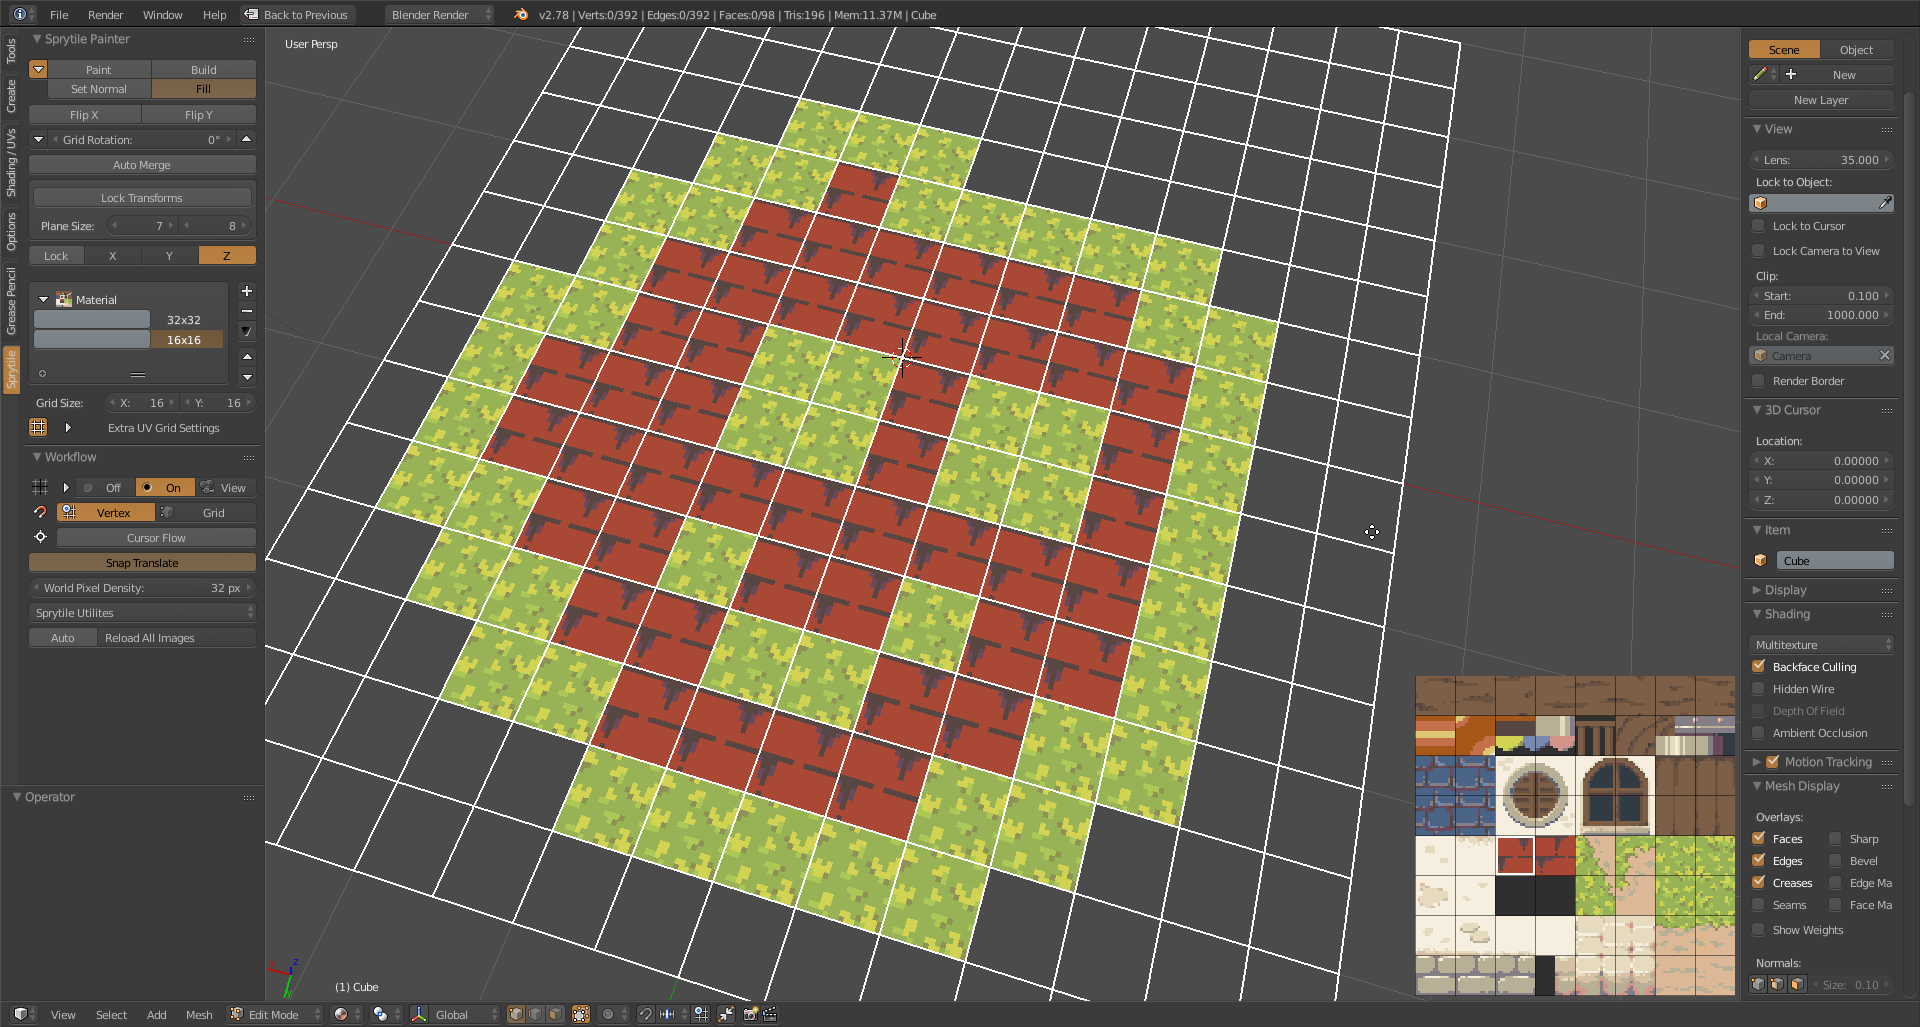Toggle the transform manipulator axes icon
This screenshot has width=1920, height=1027.
419,1014
